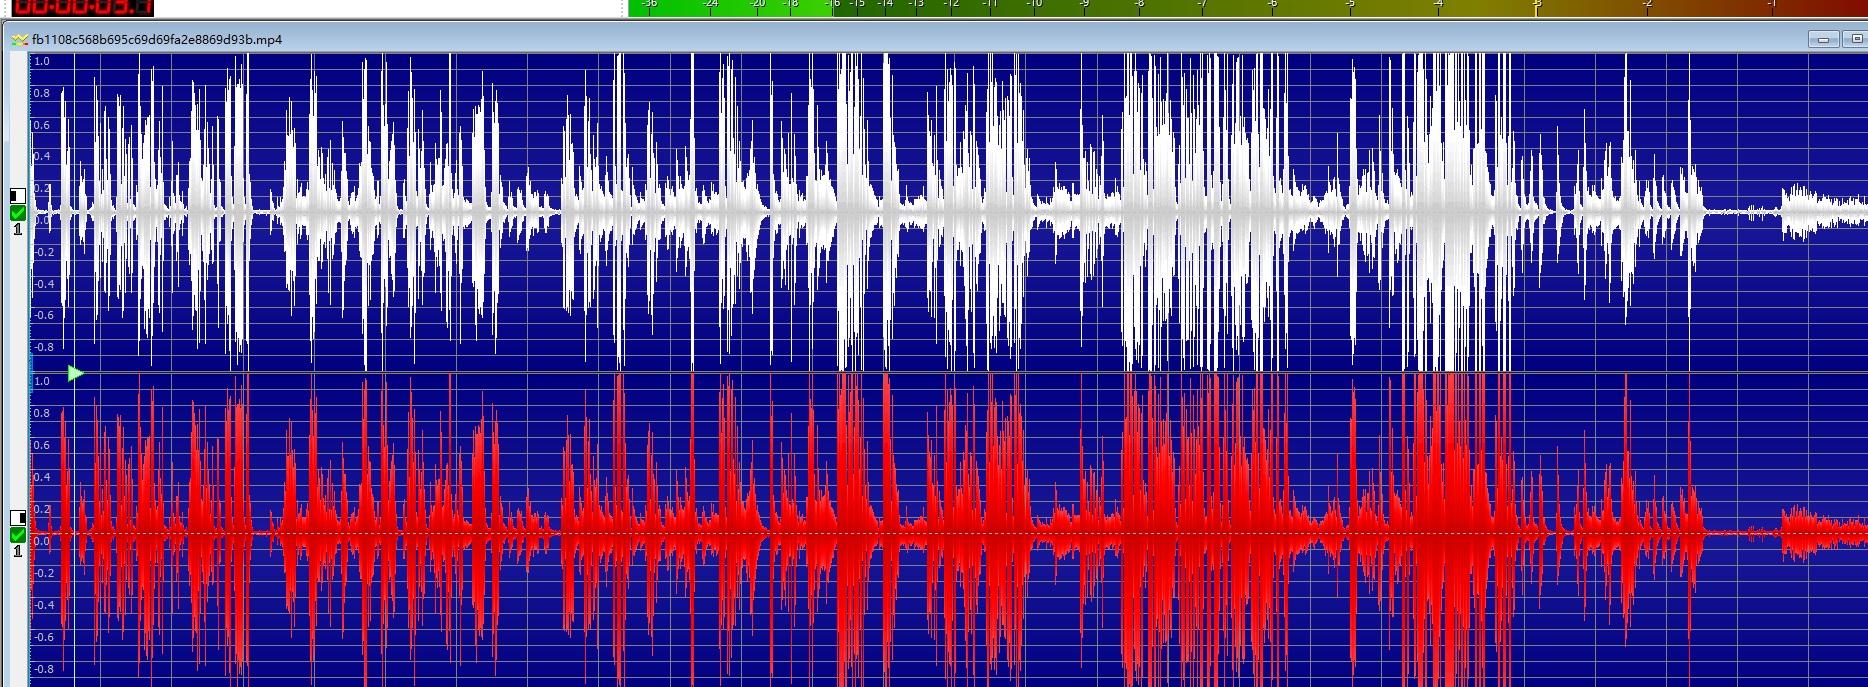Maximize the fb1108c...mp4 waveform window

coord(1856,40)
